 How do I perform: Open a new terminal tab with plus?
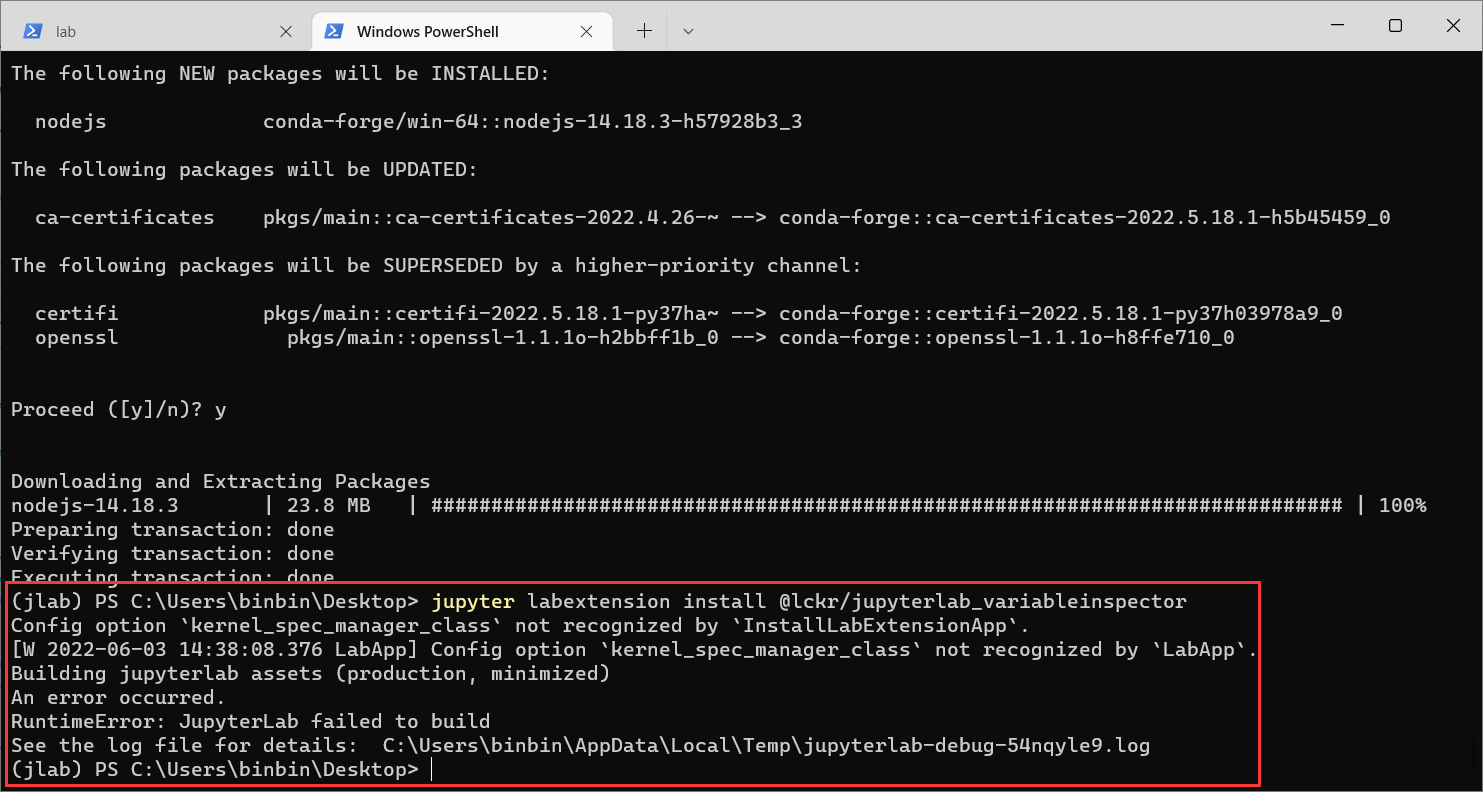click(x=644, y=31)
